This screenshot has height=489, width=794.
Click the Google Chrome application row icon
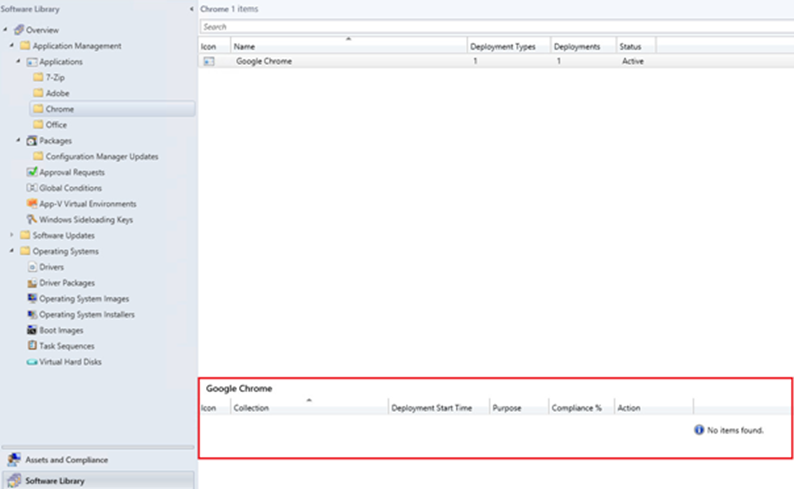click(x=209, y=61)
